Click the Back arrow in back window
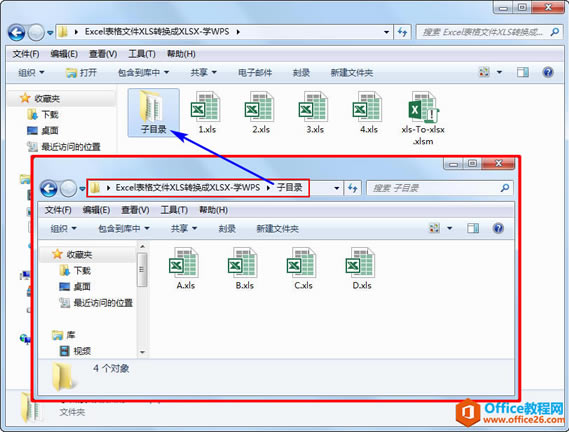 [17, 33]
